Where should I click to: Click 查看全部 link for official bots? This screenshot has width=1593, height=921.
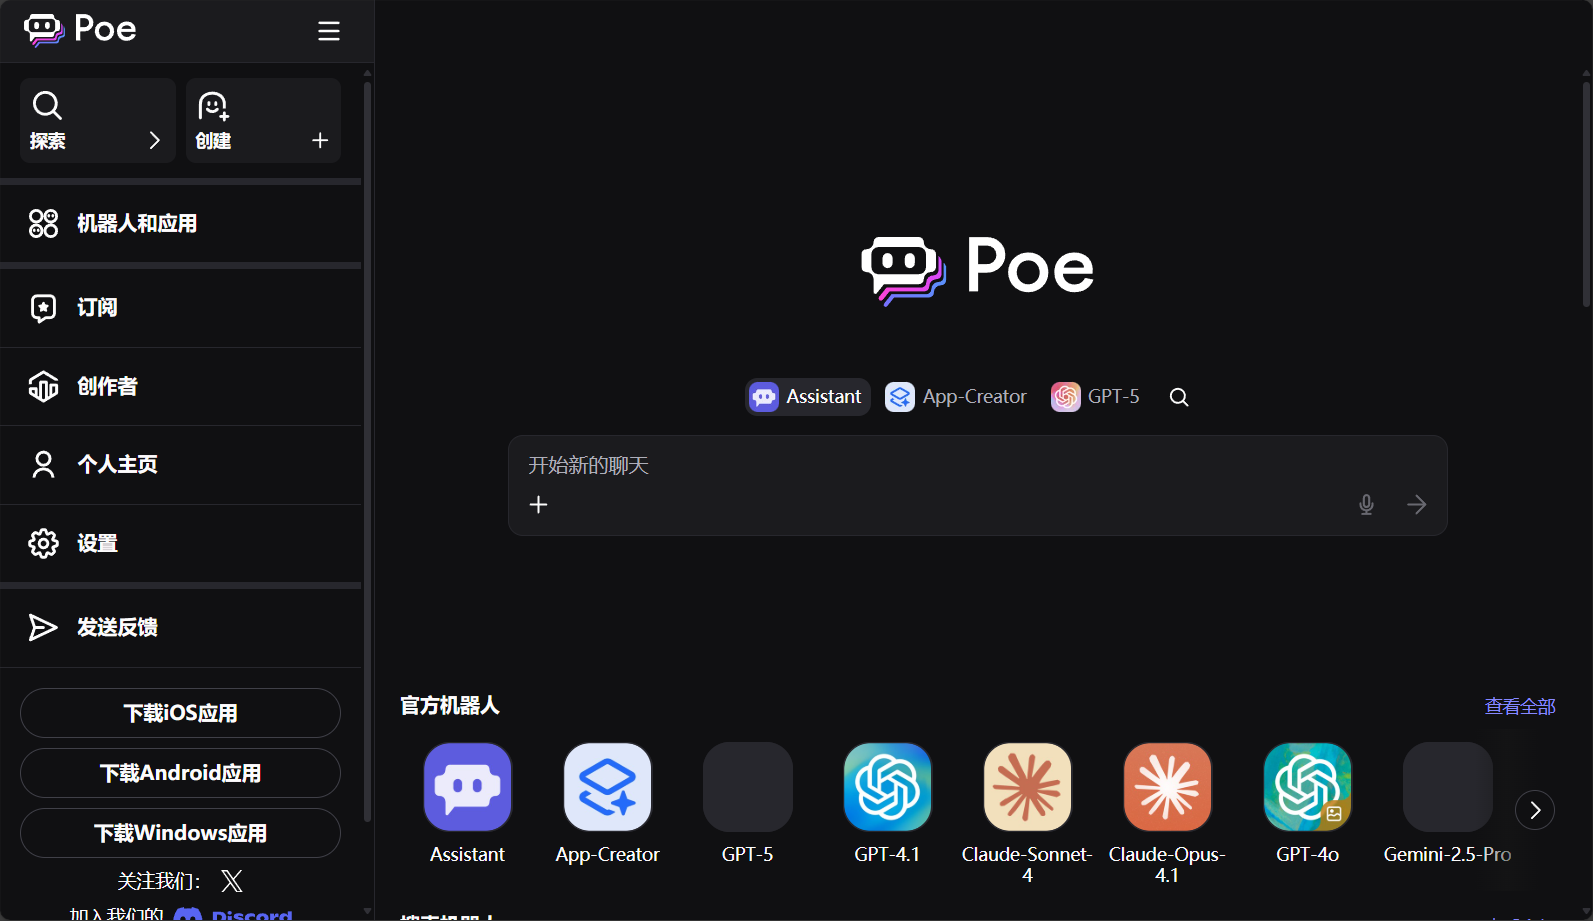click(1520, 707)
